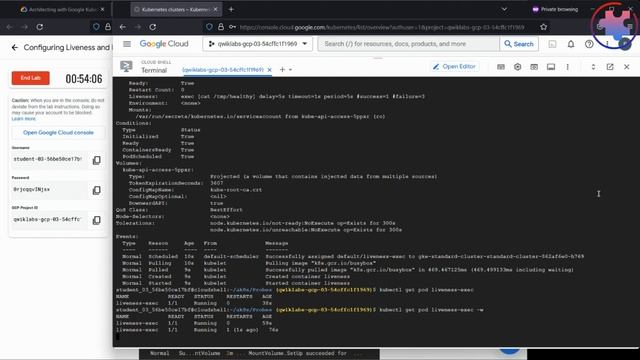Activate Cloud Shell icon in console header
The height and width of the screenshot is (360, 640).
552,44
